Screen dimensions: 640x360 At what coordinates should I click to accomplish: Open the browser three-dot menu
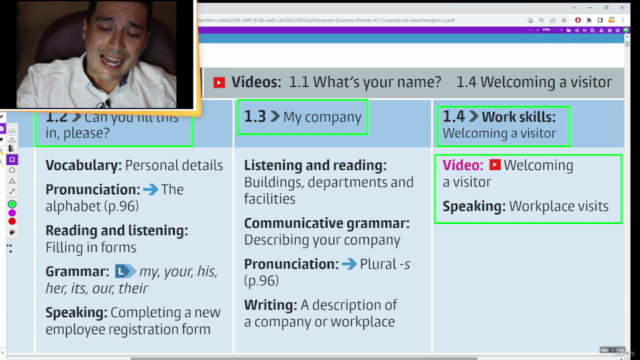[x=623, y=20]
